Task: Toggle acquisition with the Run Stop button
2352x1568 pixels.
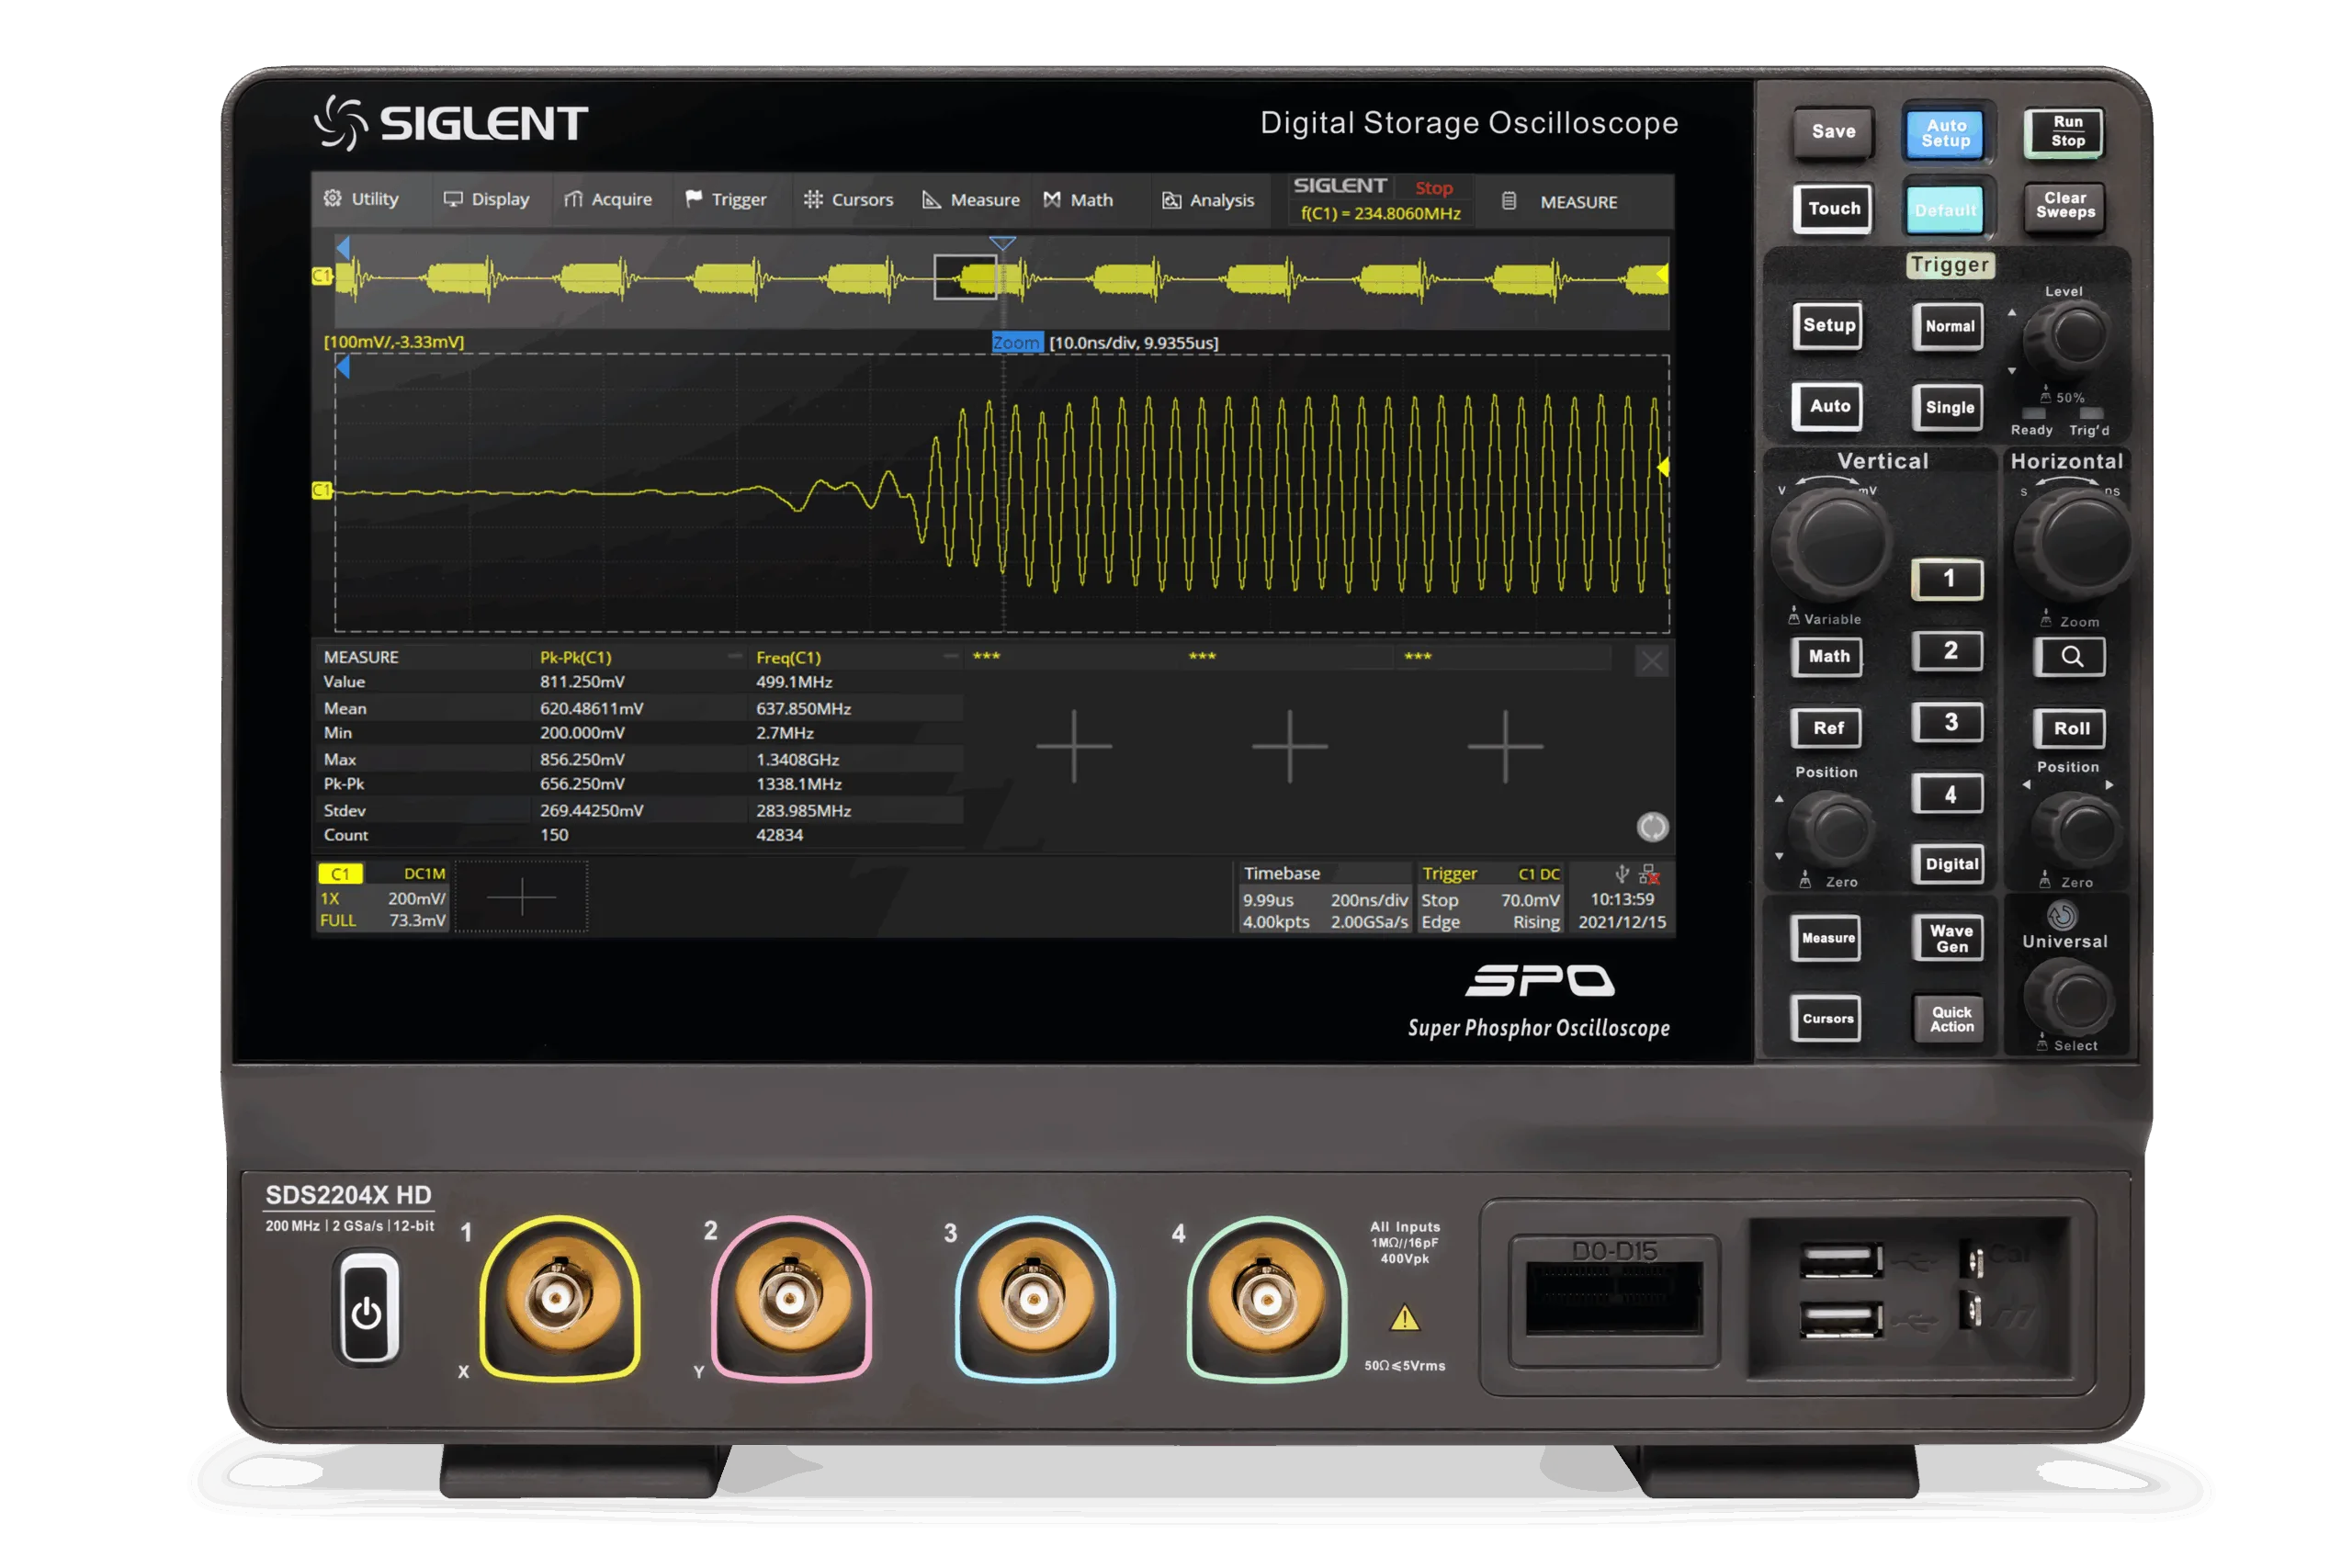Action: [x=2065, y=131]
